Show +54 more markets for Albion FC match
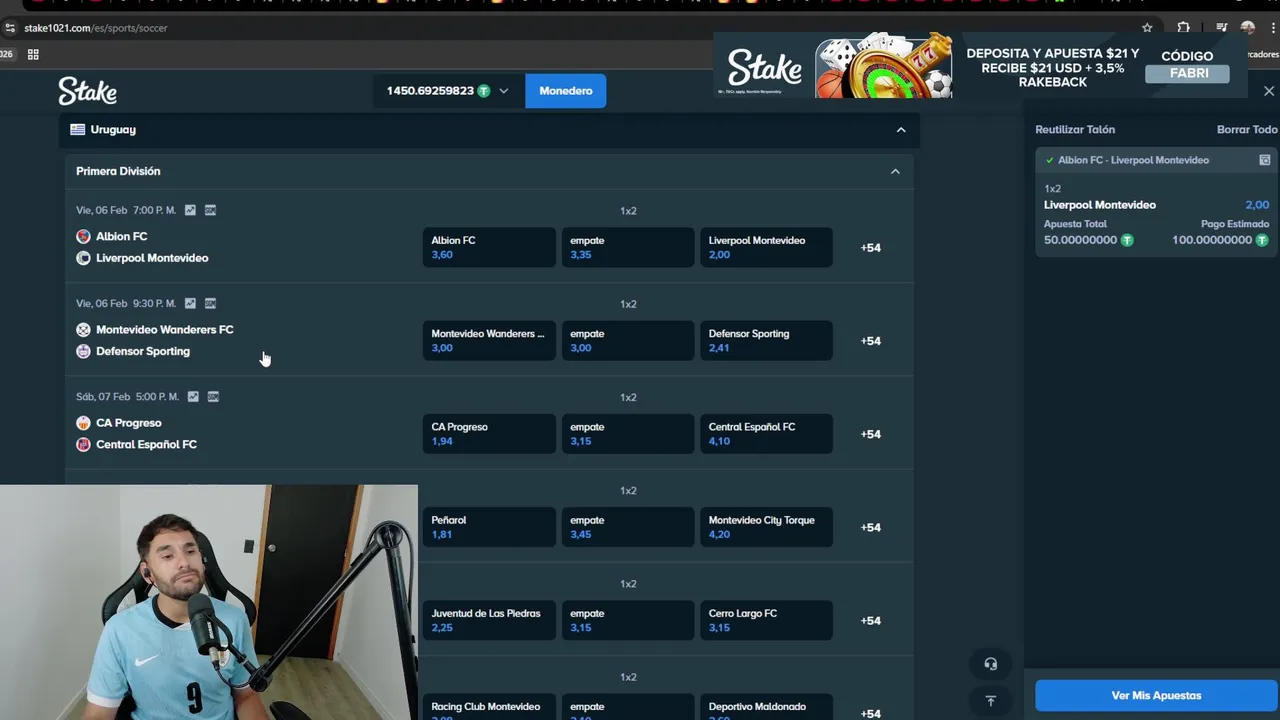This screenshot has width=1280, height=720. [871, 248]
